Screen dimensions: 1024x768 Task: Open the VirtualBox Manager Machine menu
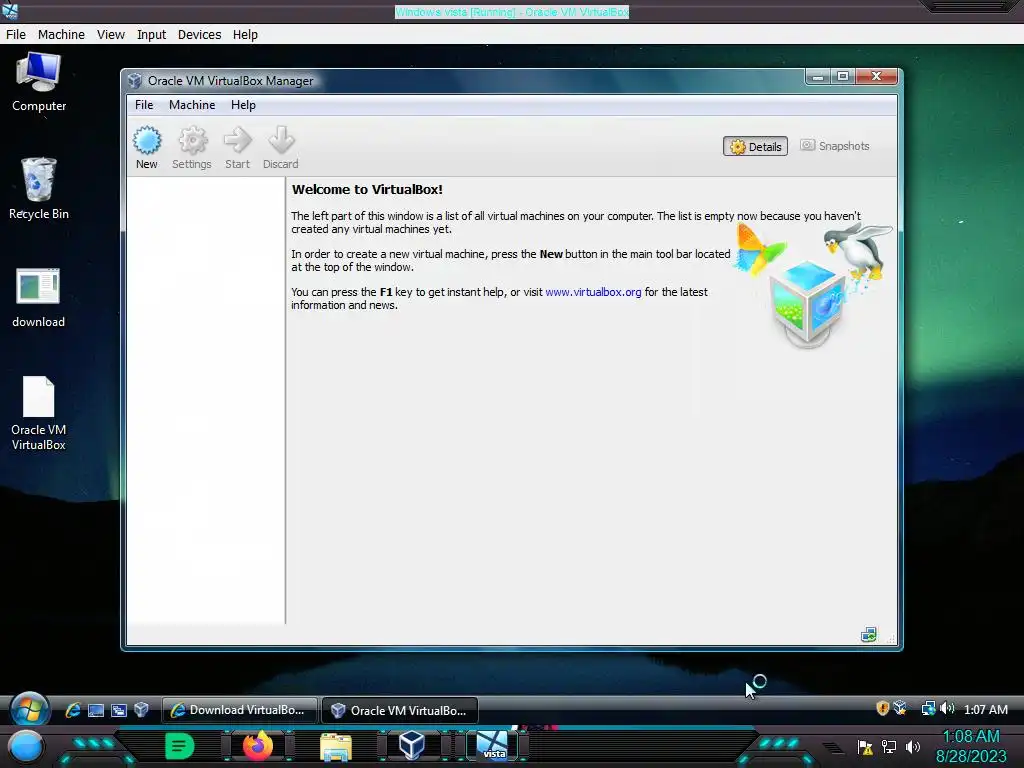(x=192, y=104)
